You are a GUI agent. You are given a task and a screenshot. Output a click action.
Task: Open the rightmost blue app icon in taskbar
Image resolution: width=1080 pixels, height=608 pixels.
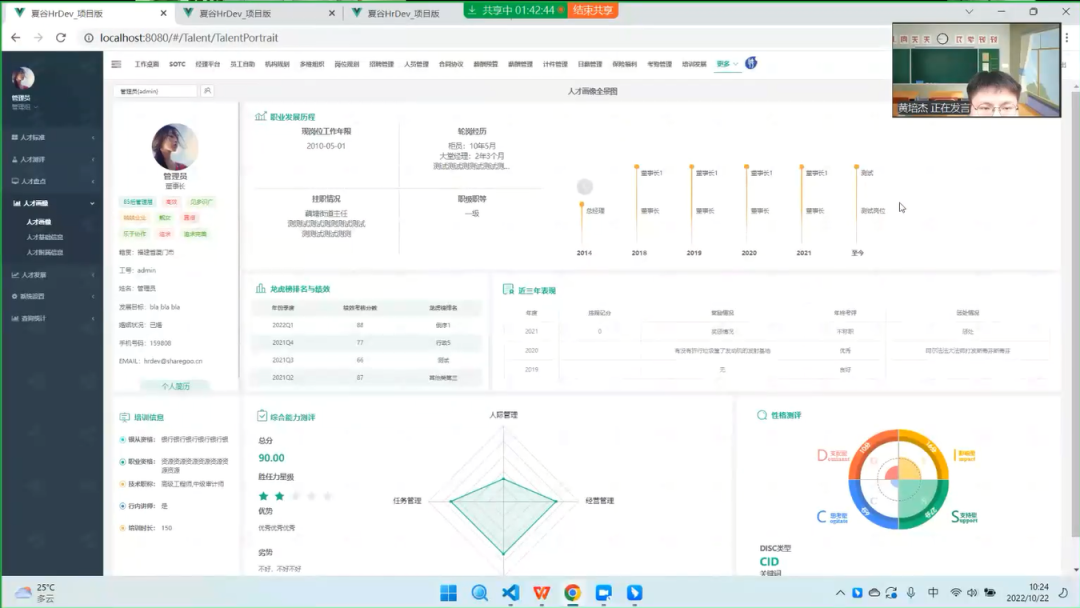point(634,593)
